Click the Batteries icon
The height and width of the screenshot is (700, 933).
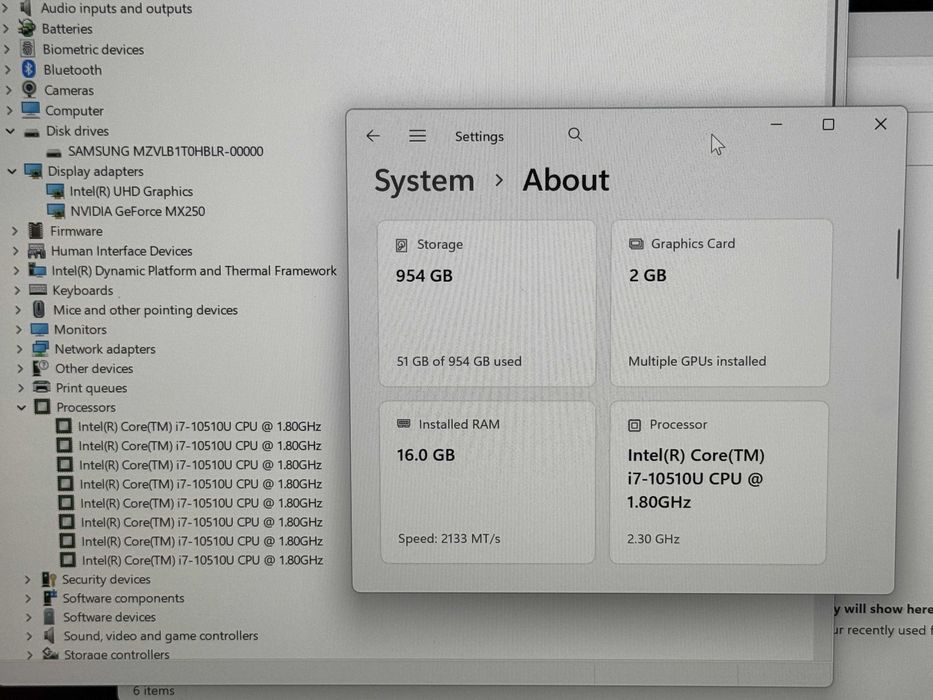[x=27, y=28]
